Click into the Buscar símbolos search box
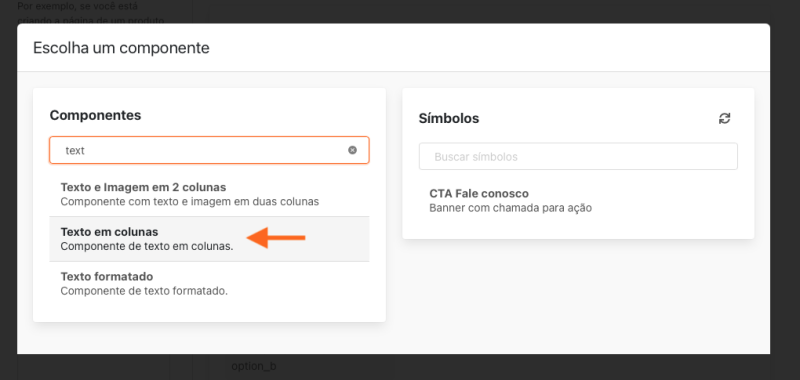800x380 pixels. pos(578,157)
